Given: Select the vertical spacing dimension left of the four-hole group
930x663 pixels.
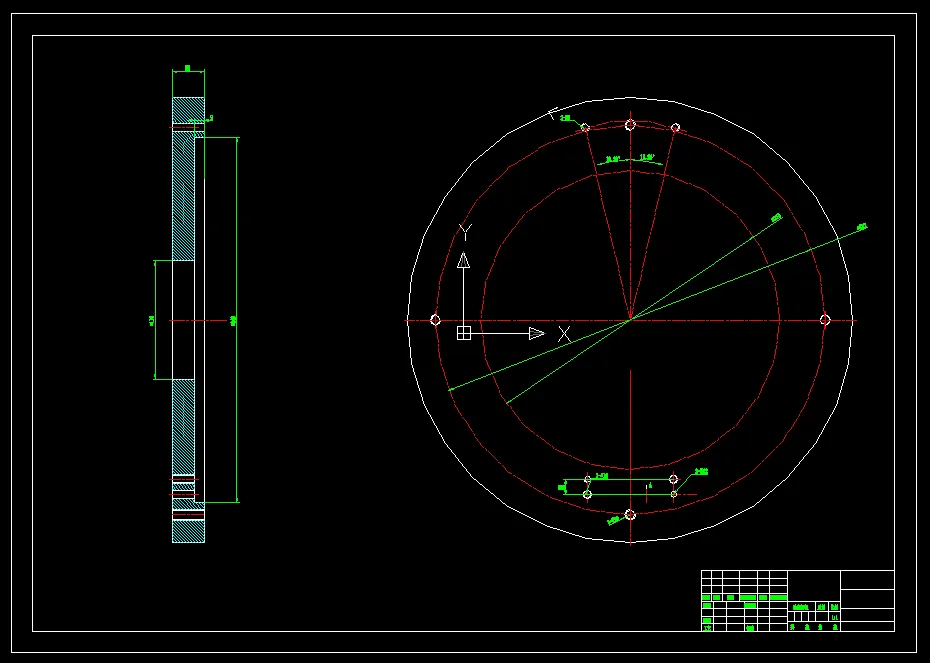Looking at the screenshot, I should (562, 487).
